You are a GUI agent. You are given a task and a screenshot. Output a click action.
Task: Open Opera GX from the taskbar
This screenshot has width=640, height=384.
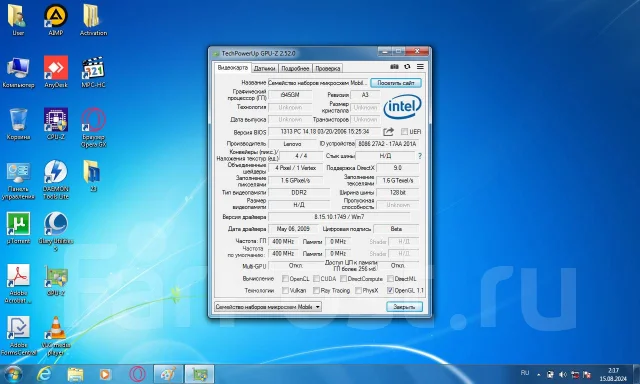pos(138,374)
